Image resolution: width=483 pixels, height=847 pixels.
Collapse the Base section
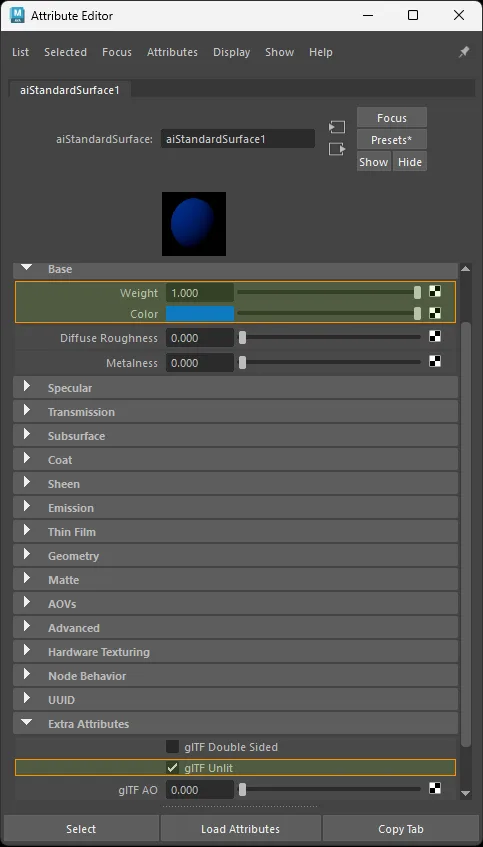(26, 268)
